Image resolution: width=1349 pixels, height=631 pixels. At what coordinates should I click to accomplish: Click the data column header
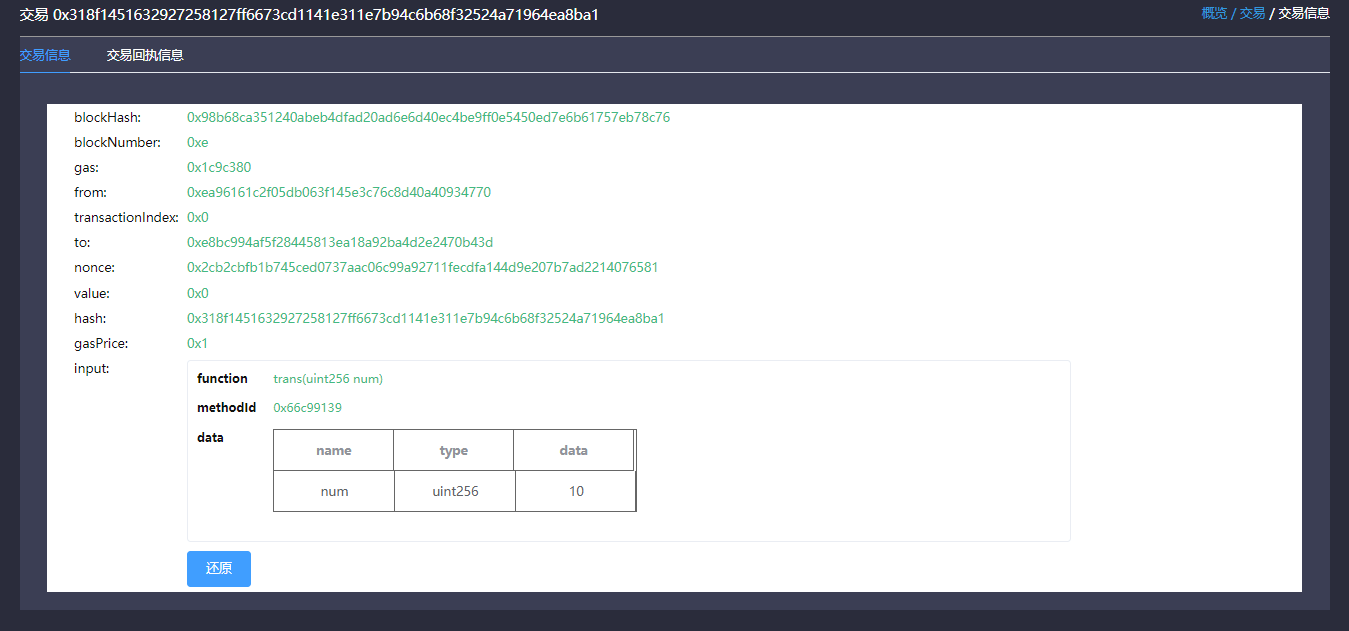(574, 450)
